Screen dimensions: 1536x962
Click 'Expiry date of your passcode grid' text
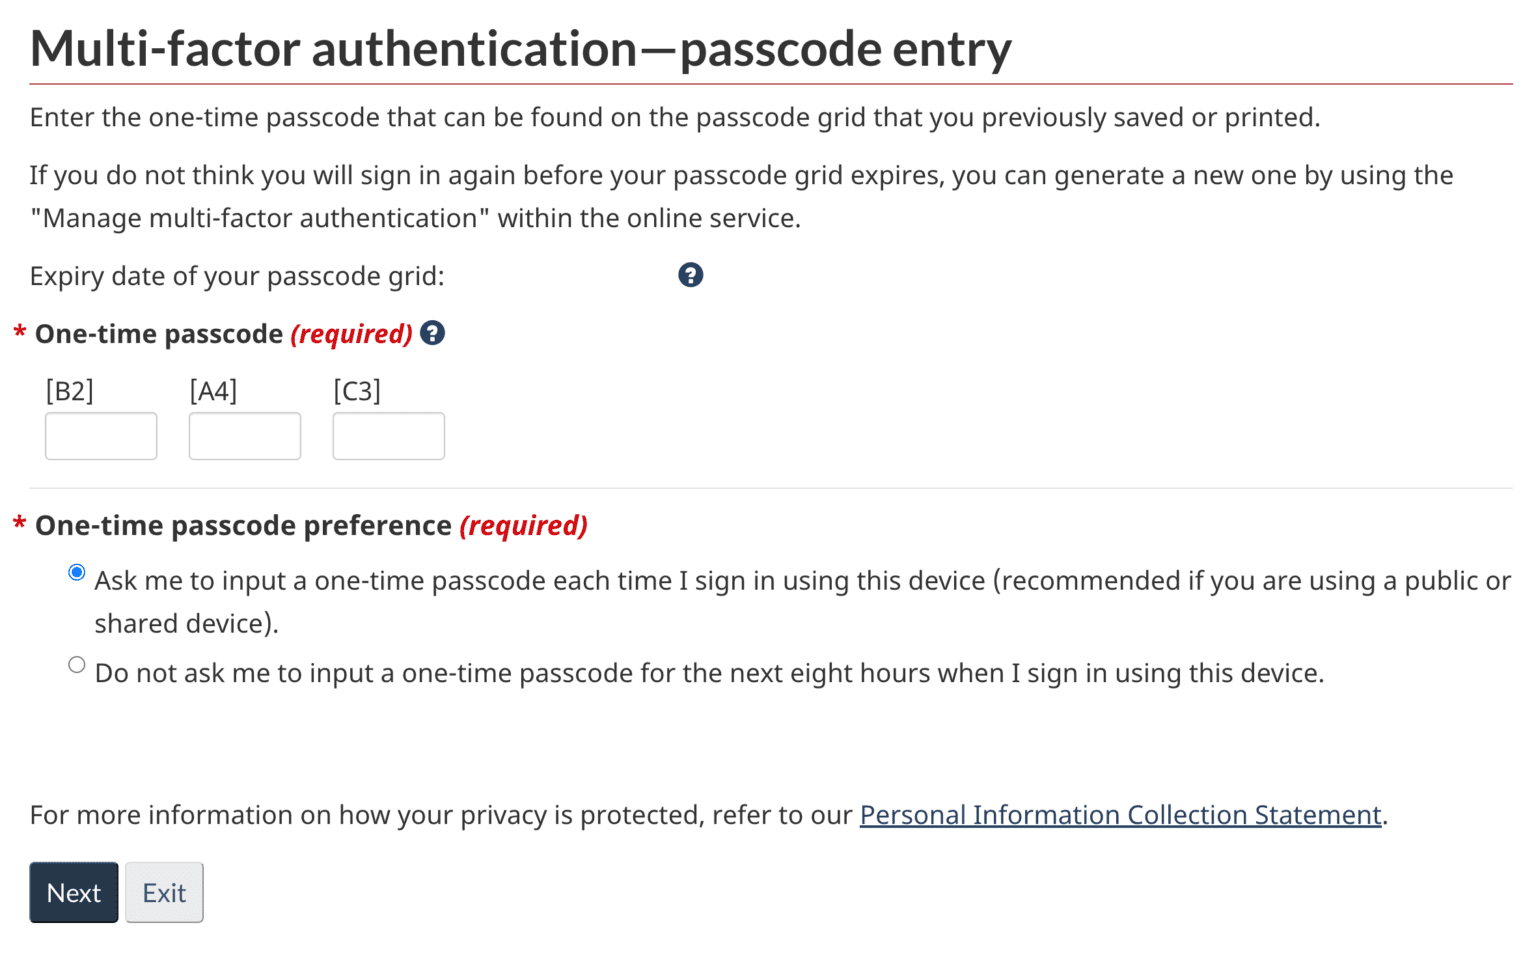[x=237, y=276]
